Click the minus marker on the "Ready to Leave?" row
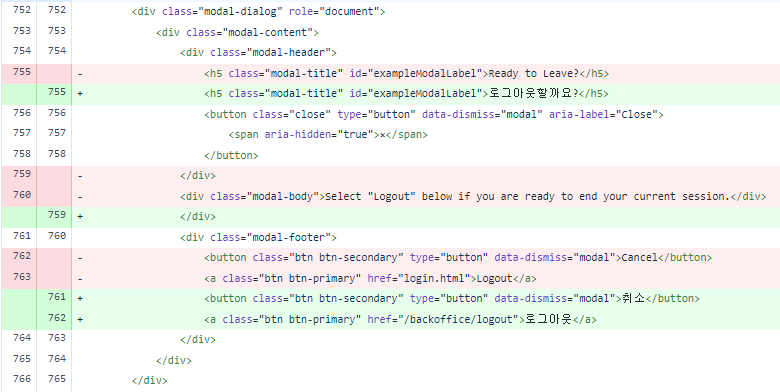This screenshot has height=392, width=780. click(80, 74)
